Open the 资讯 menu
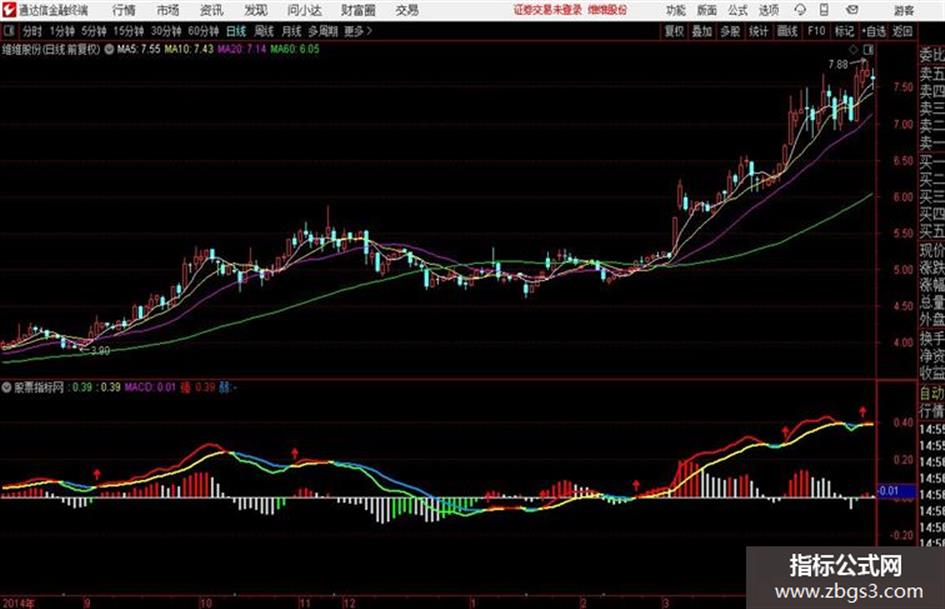 pyautogui.click(x=211, y=10)
